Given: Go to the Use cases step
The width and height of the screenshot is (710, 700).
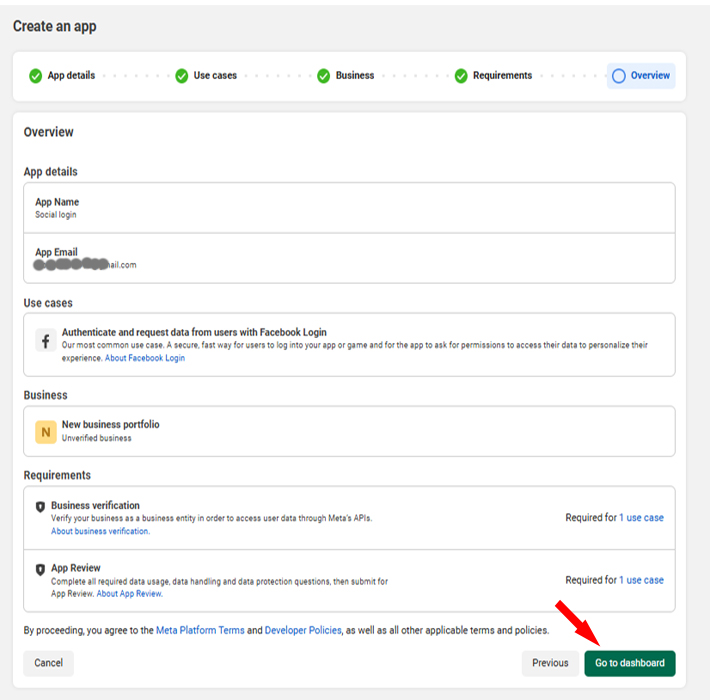Looking at the screenshot, I should click(x=215, y=76).
